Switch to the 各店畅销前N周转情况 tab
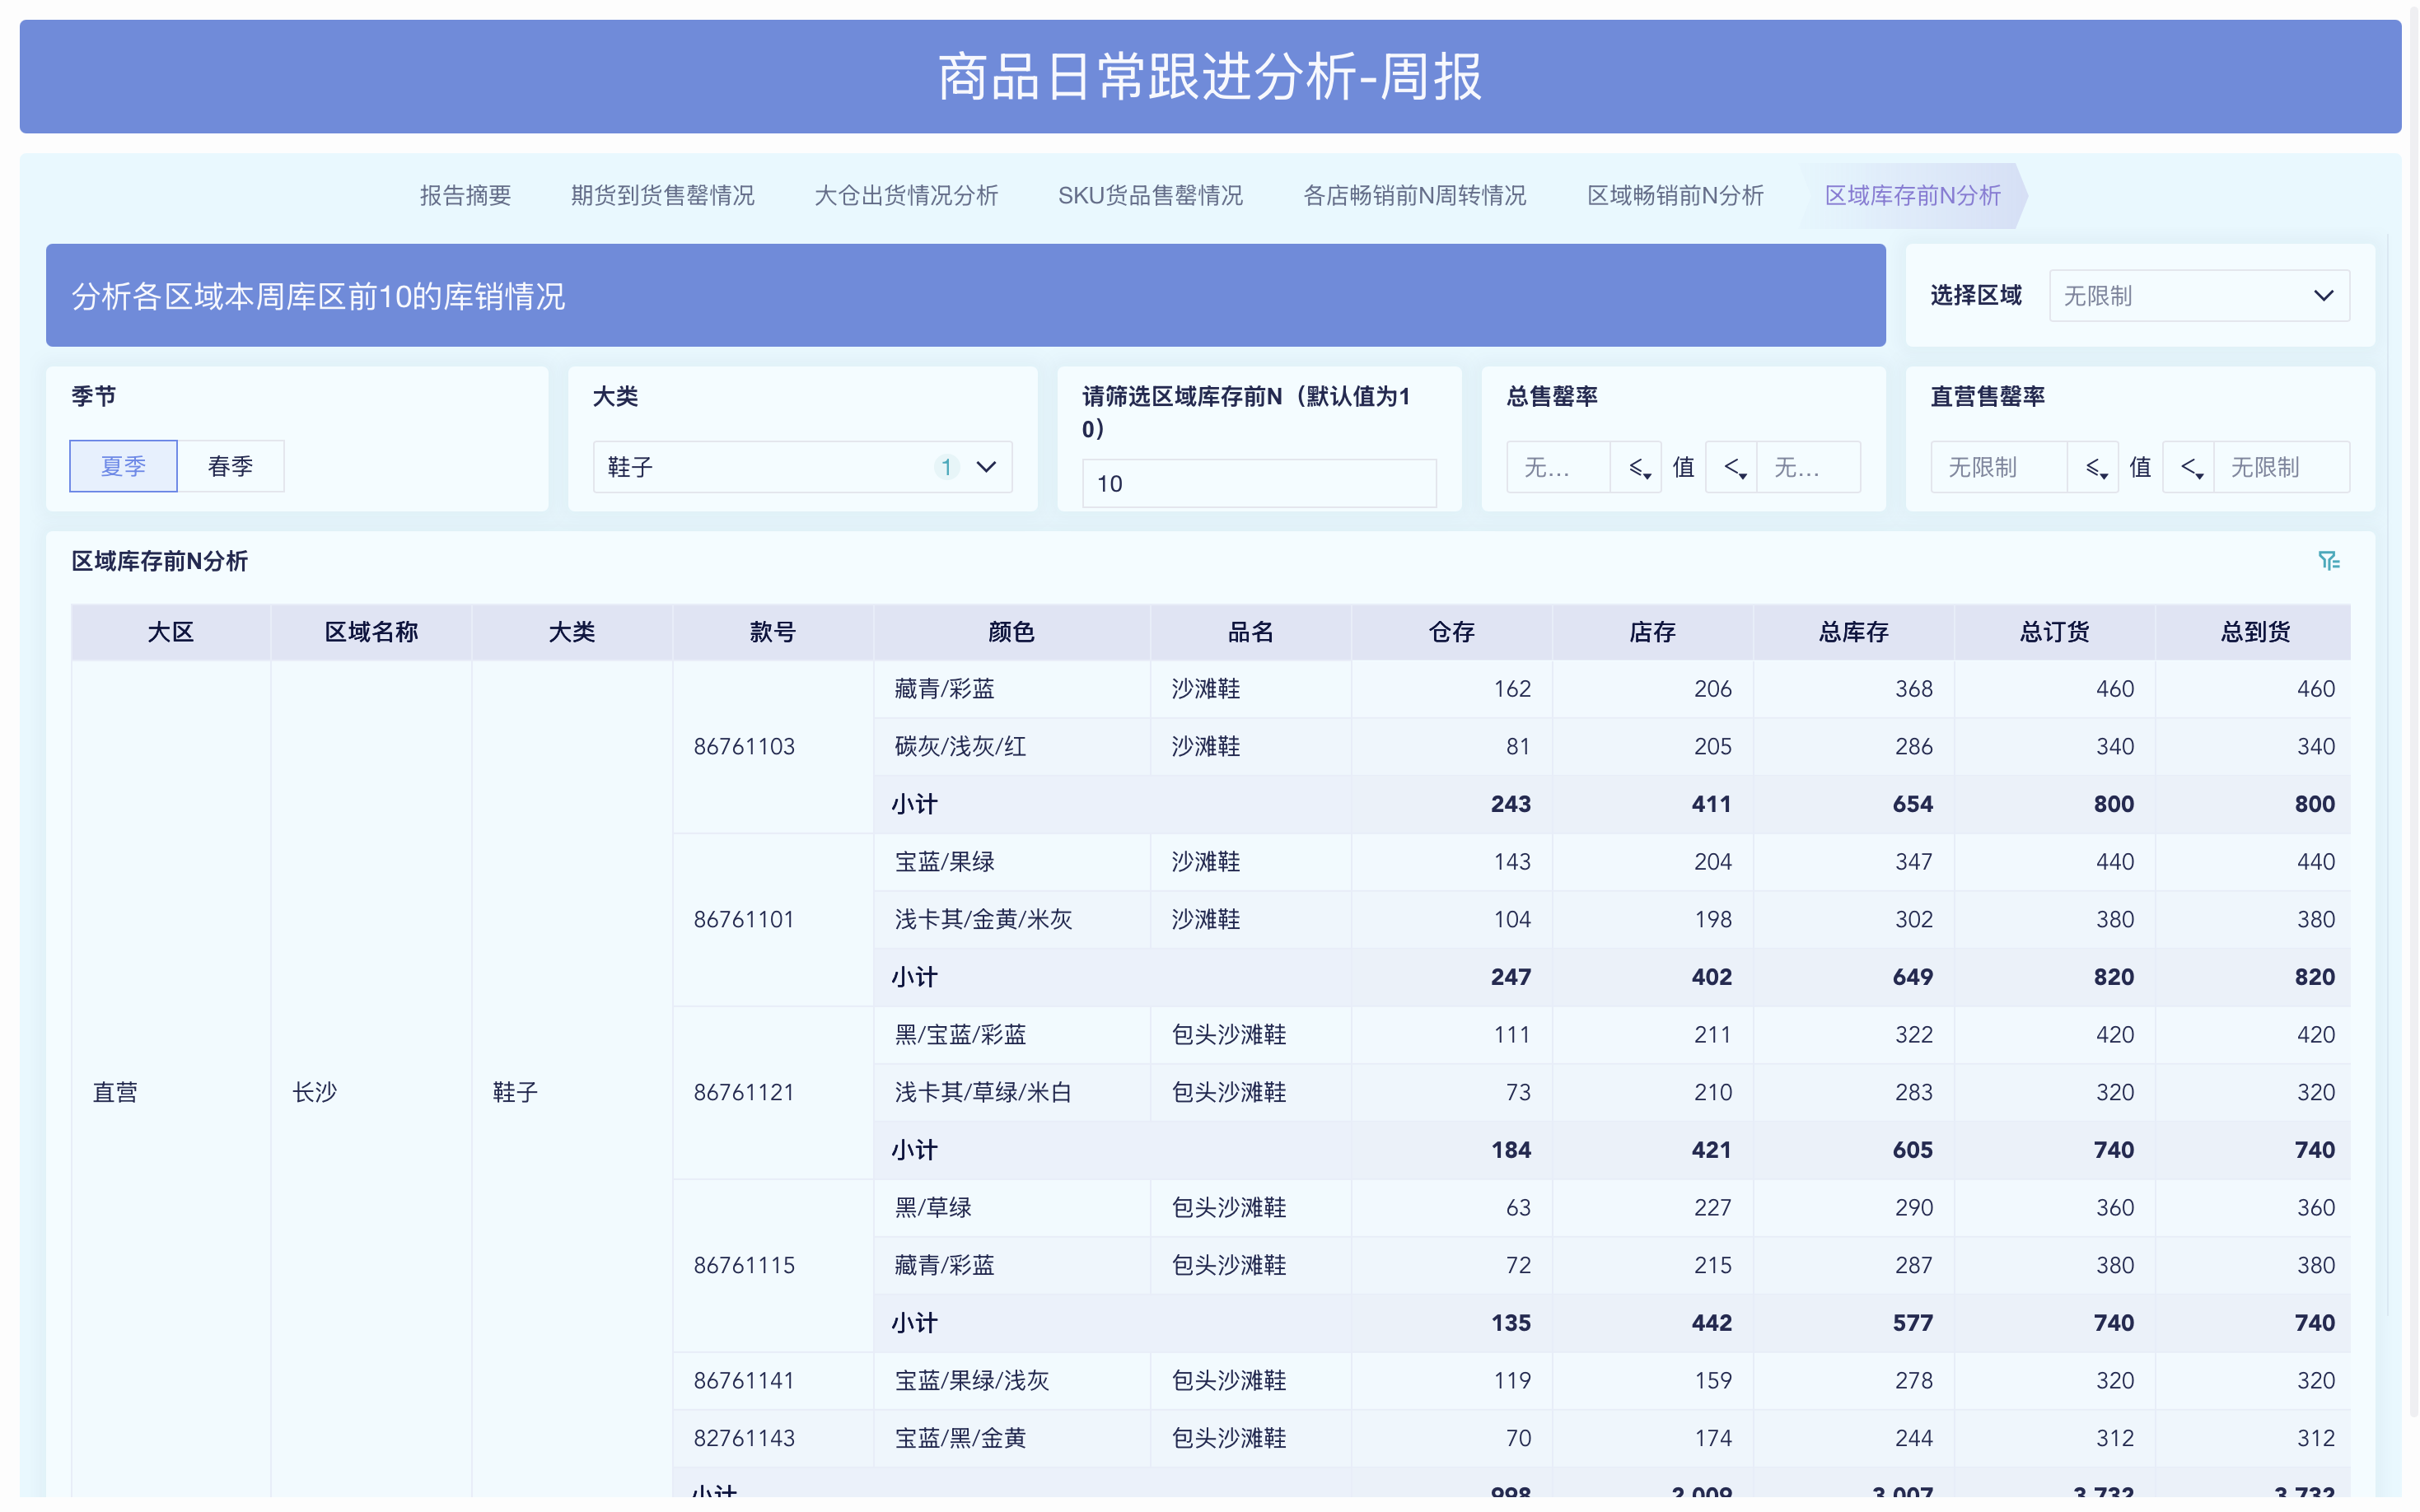2420x1512 pixels. pos(1415,195)
